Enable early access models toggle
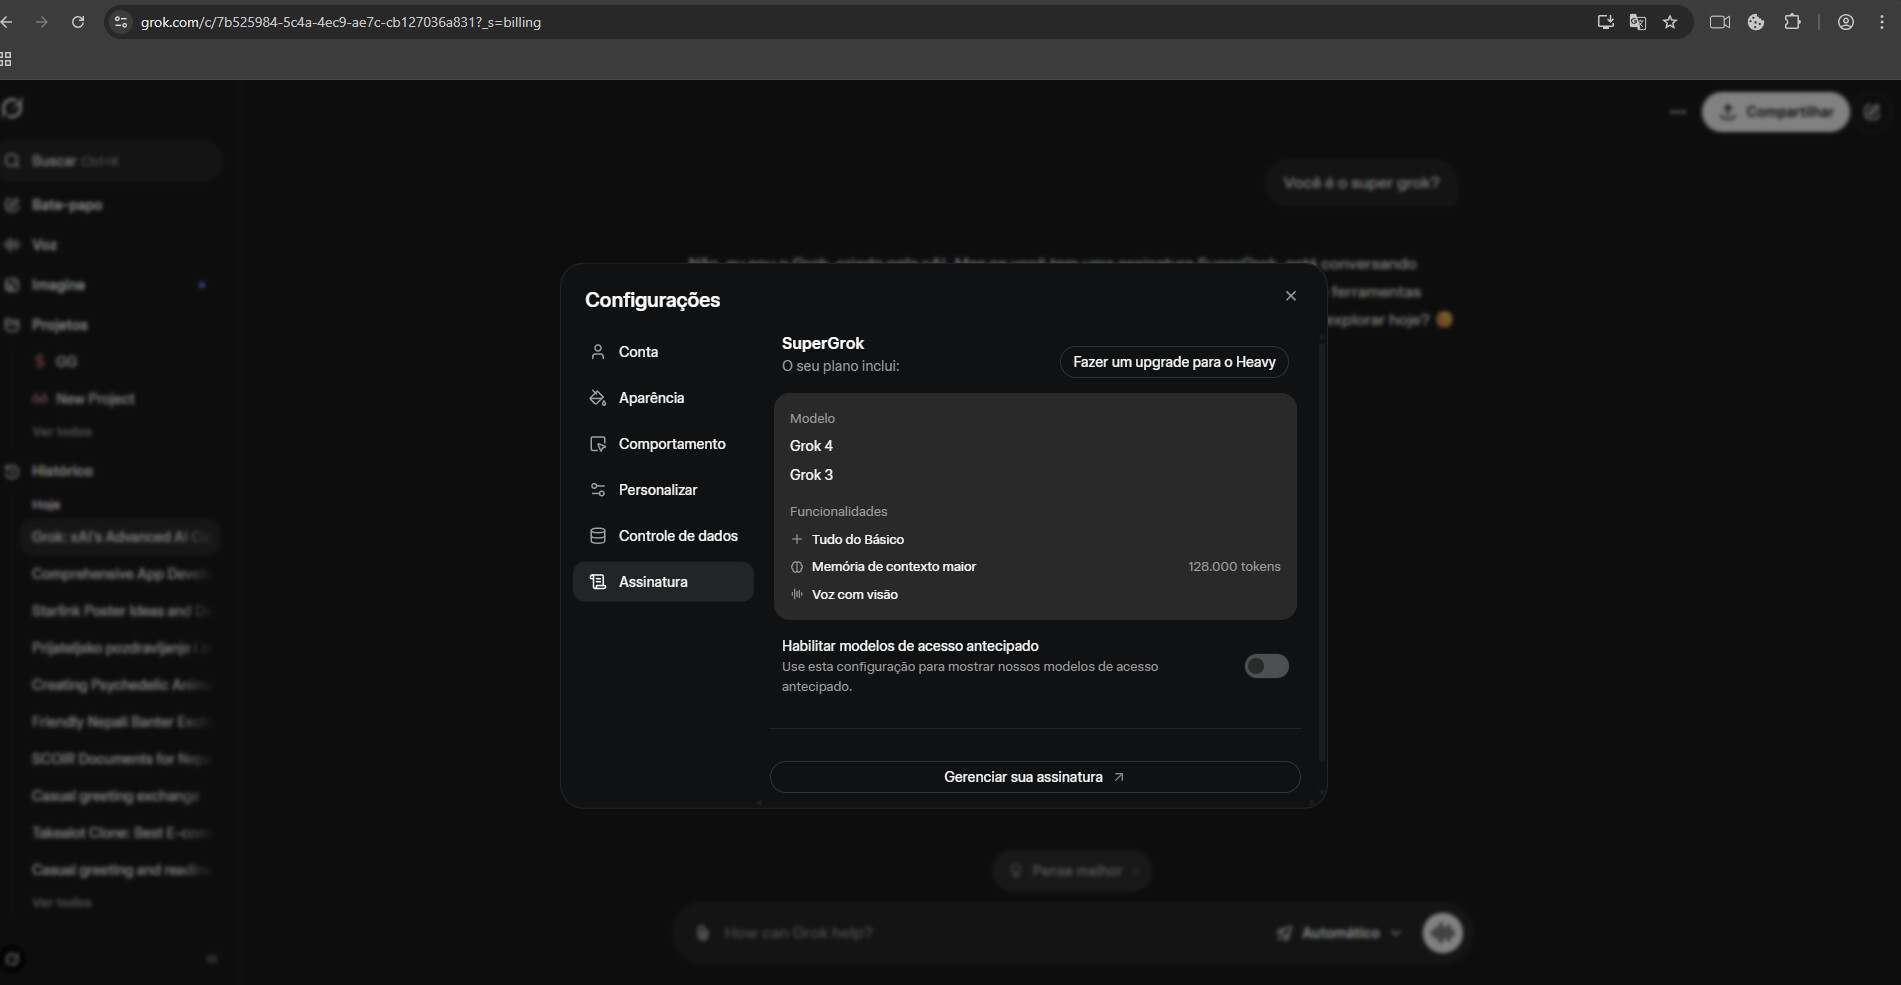 [1266, 666]
